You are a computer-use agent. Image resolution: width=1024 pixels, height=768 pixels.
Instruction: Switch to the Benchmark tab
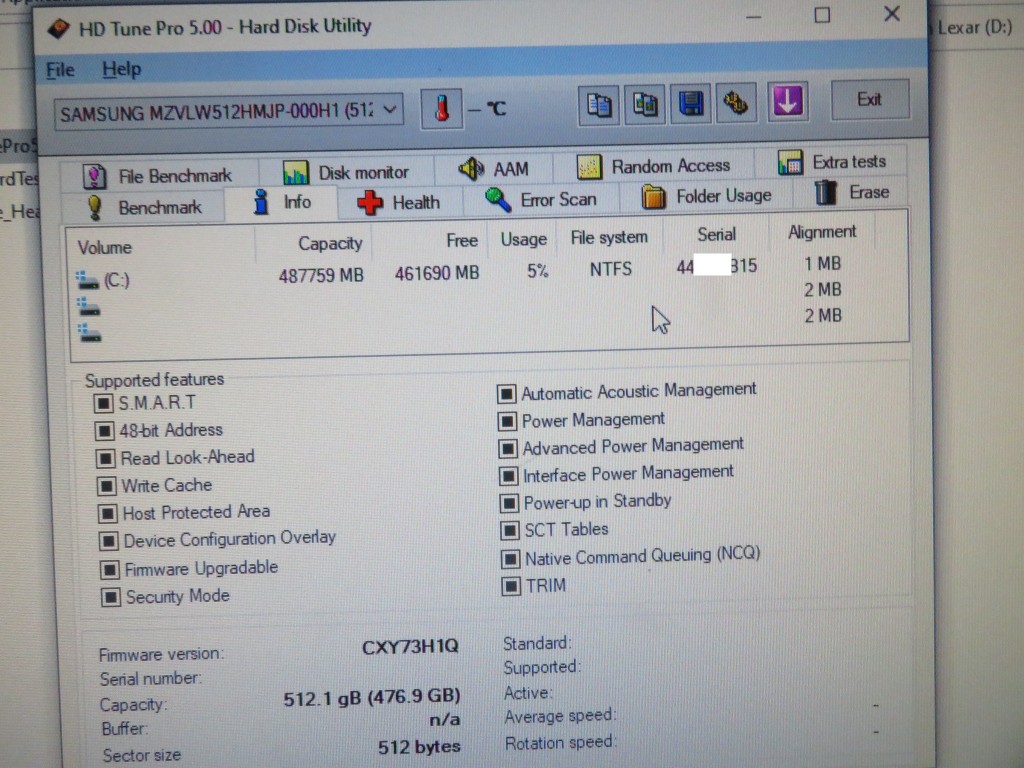144,207
